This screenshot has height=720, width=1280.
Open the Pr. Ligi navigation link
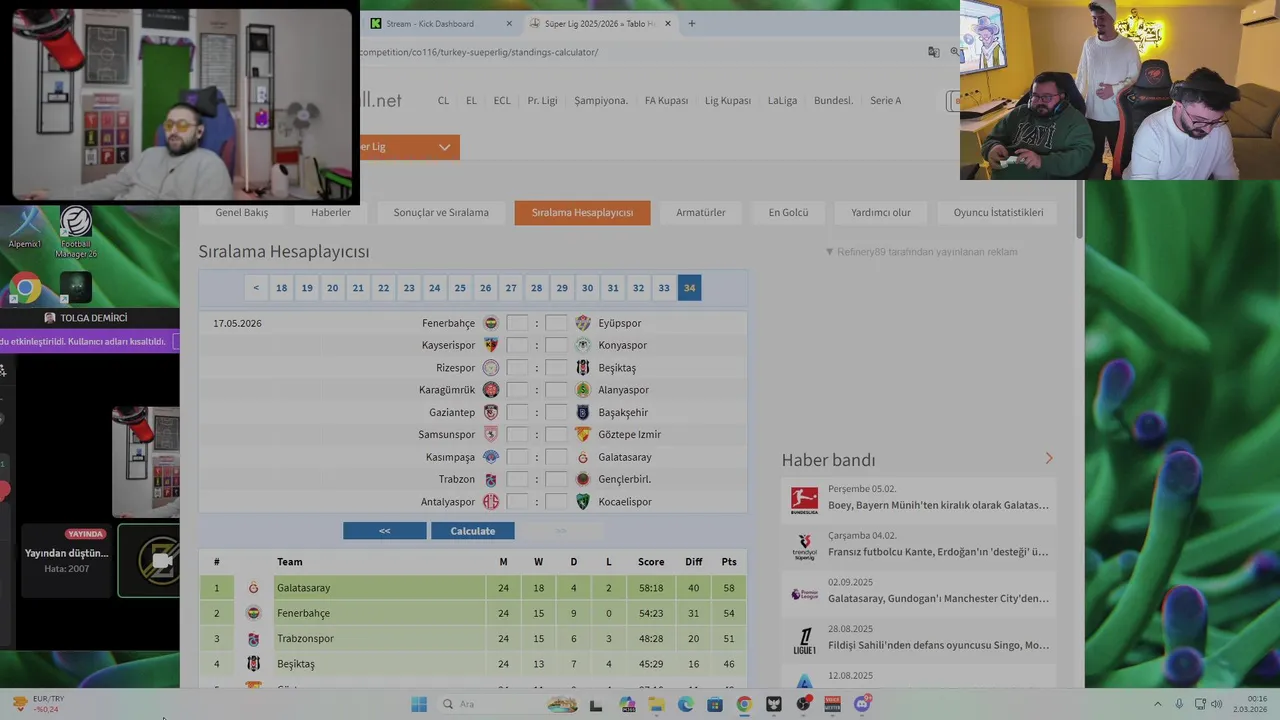pyautogui.click(x=543, y=100)
